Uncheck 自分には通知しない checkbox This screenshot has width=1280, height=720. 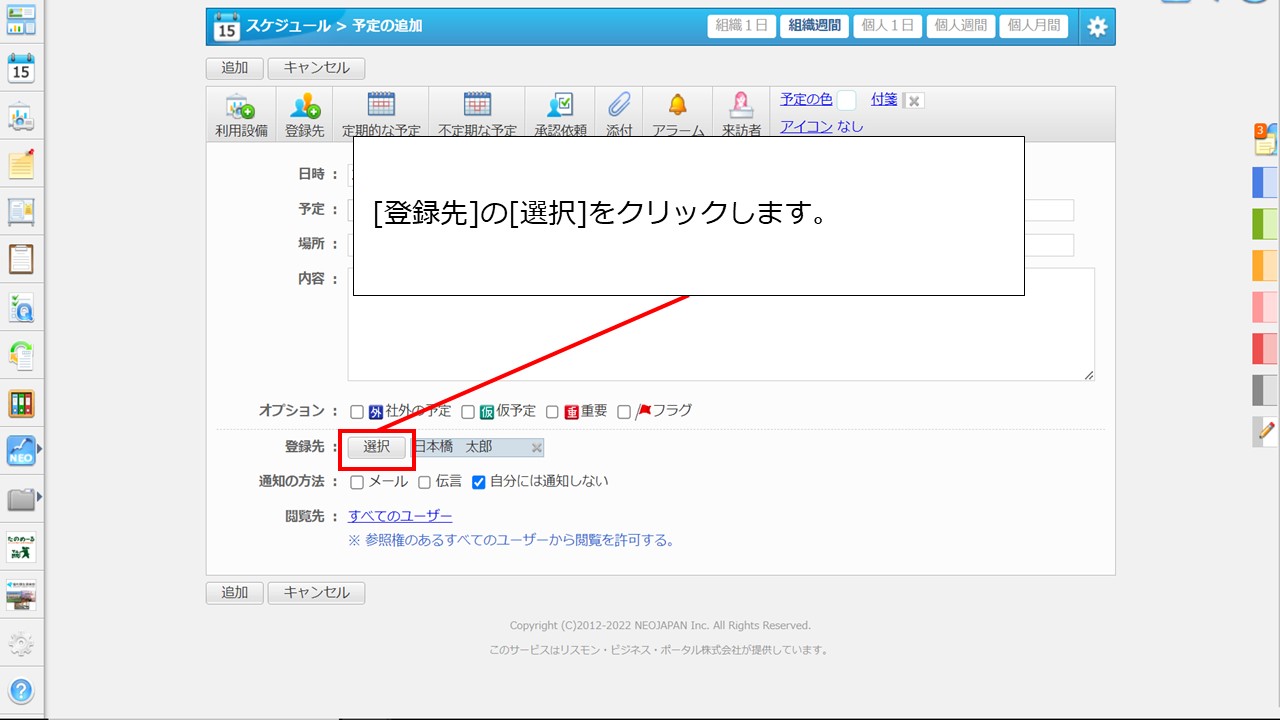coord(478,482)
